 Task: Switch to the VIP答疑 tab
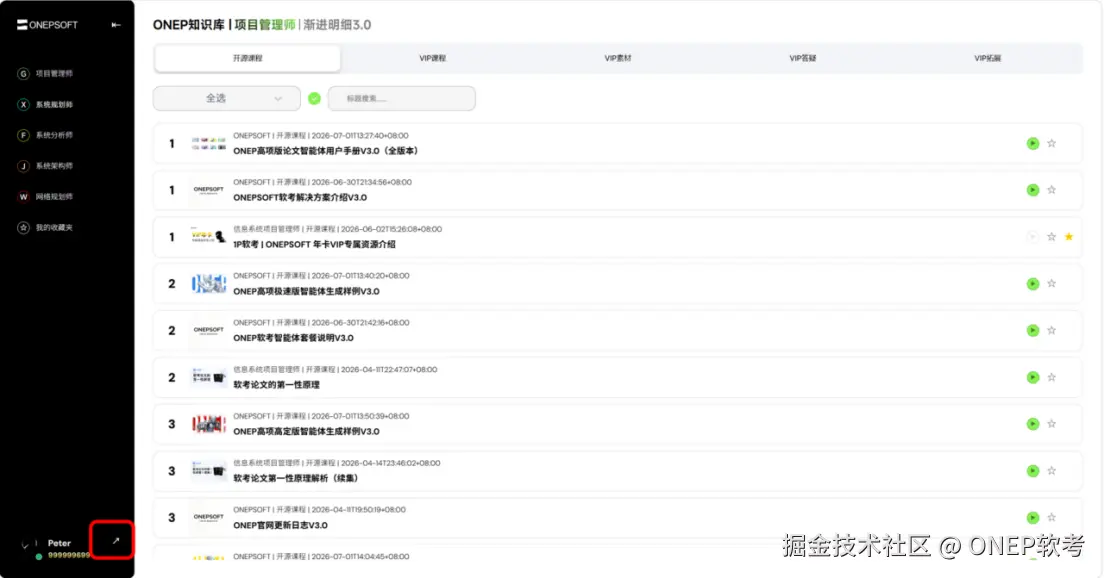803,58
